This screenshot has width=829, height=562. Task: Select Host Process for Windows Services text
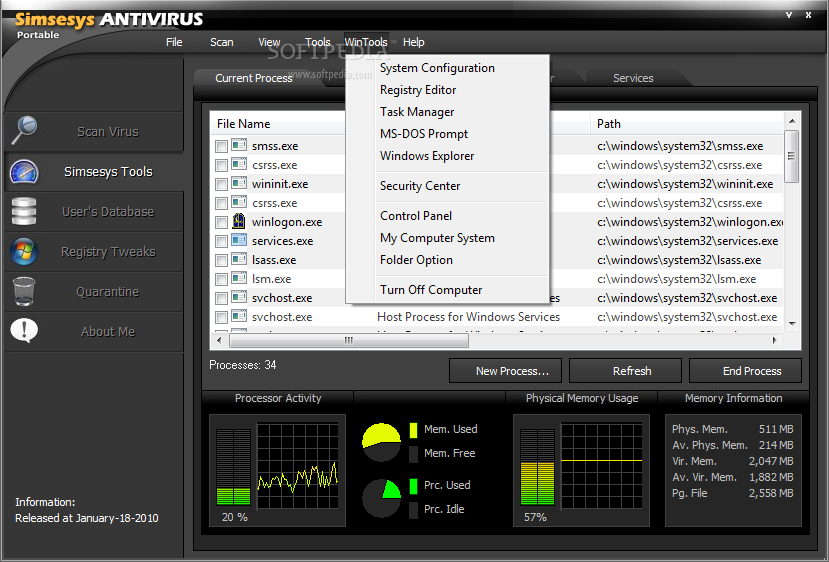[468, 317]
